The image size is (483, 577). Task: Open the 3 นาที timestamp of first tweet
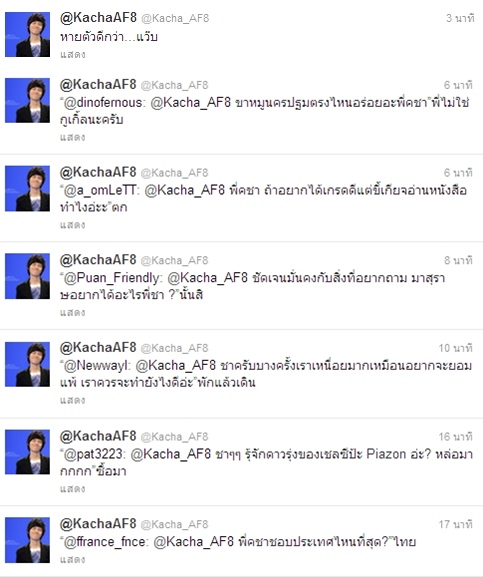[x=460, y=18]
